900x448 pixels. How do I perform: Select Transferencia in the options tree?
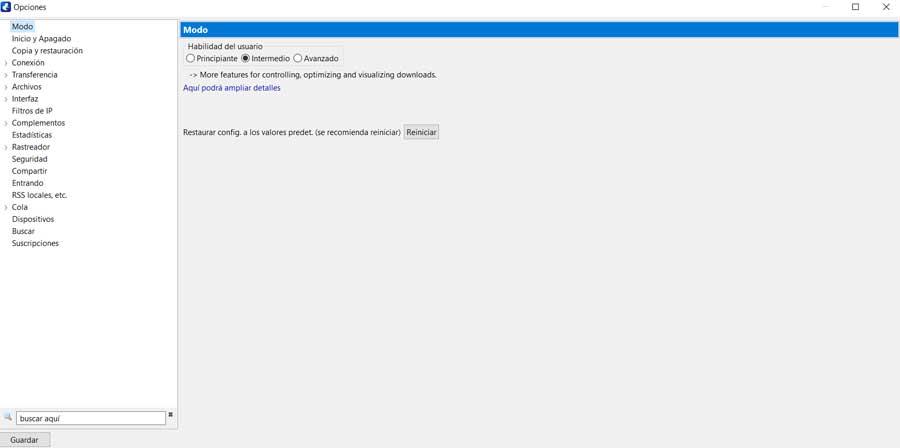(34, 75)
